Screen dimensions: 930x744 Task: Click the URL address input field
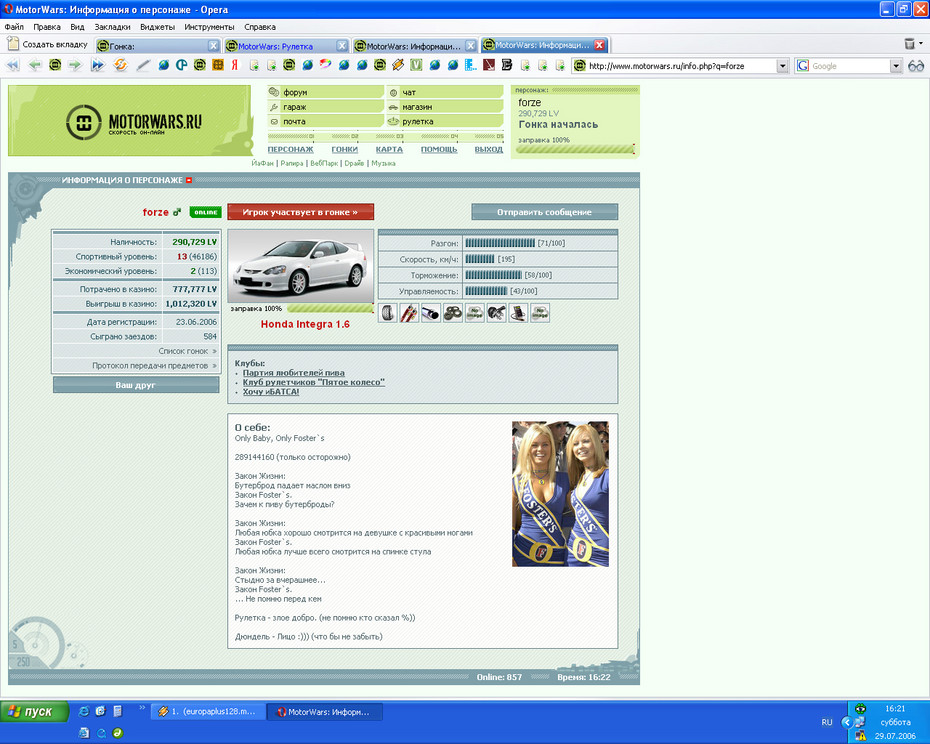tap(682, 66)
